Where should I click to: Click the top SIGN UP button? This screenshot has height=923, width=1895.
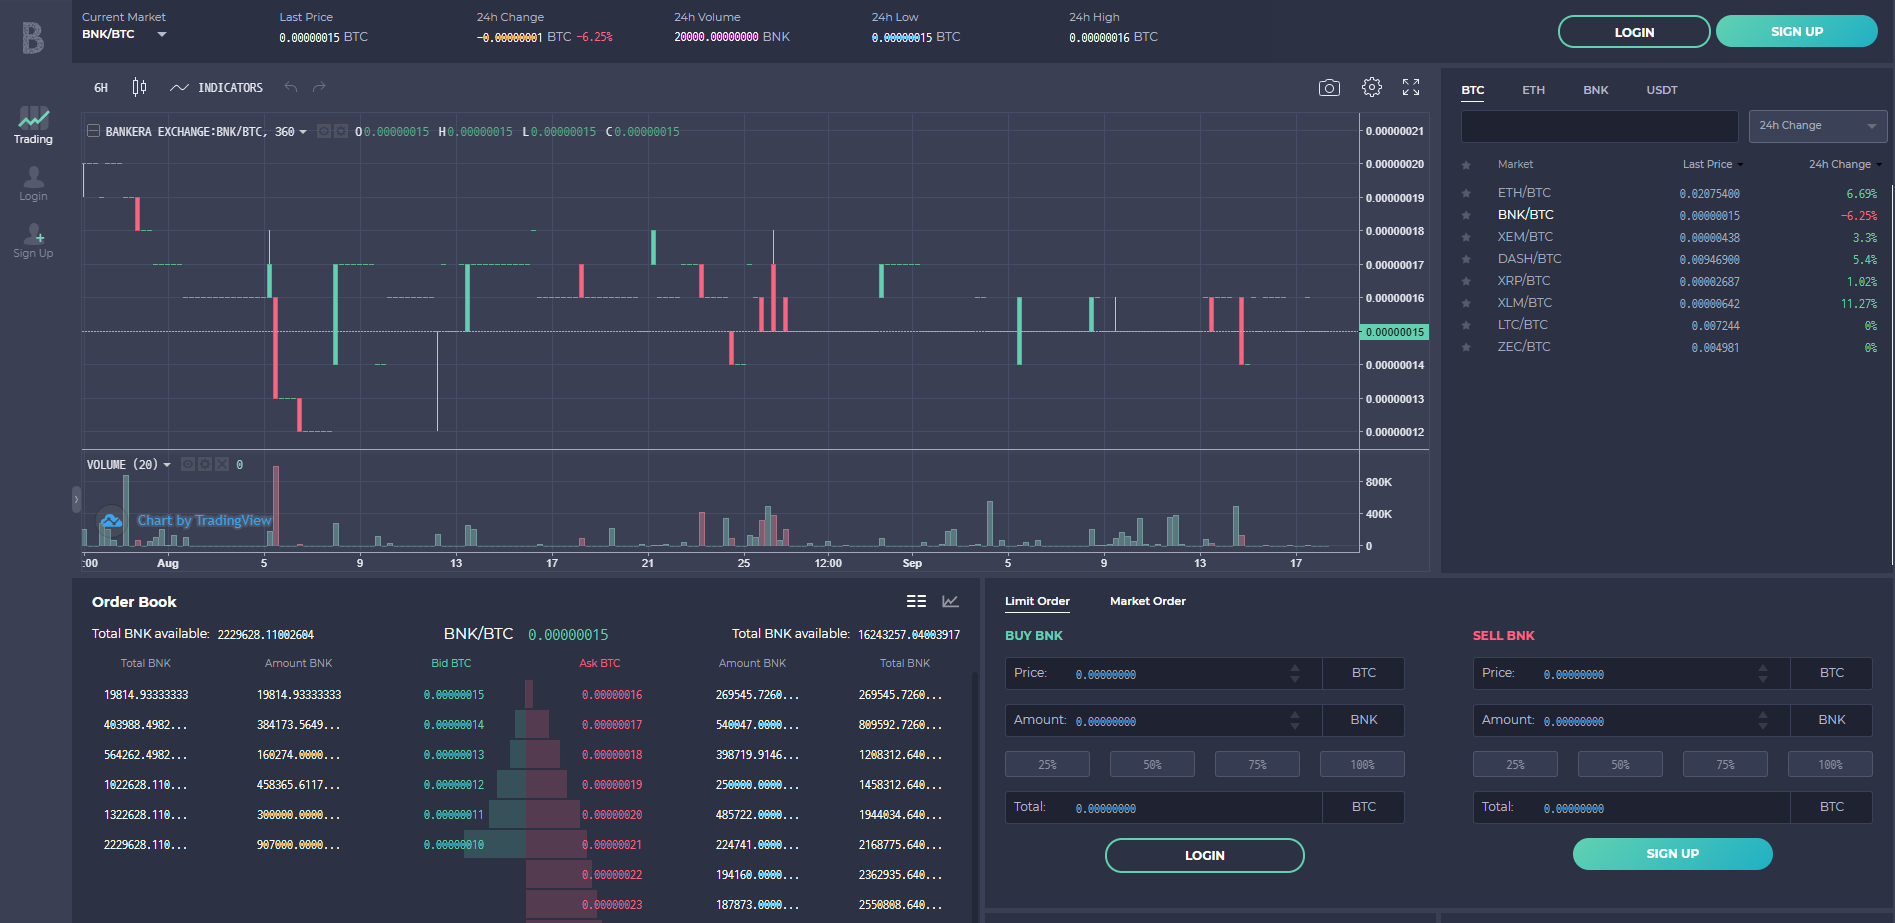pos(1796,31)
